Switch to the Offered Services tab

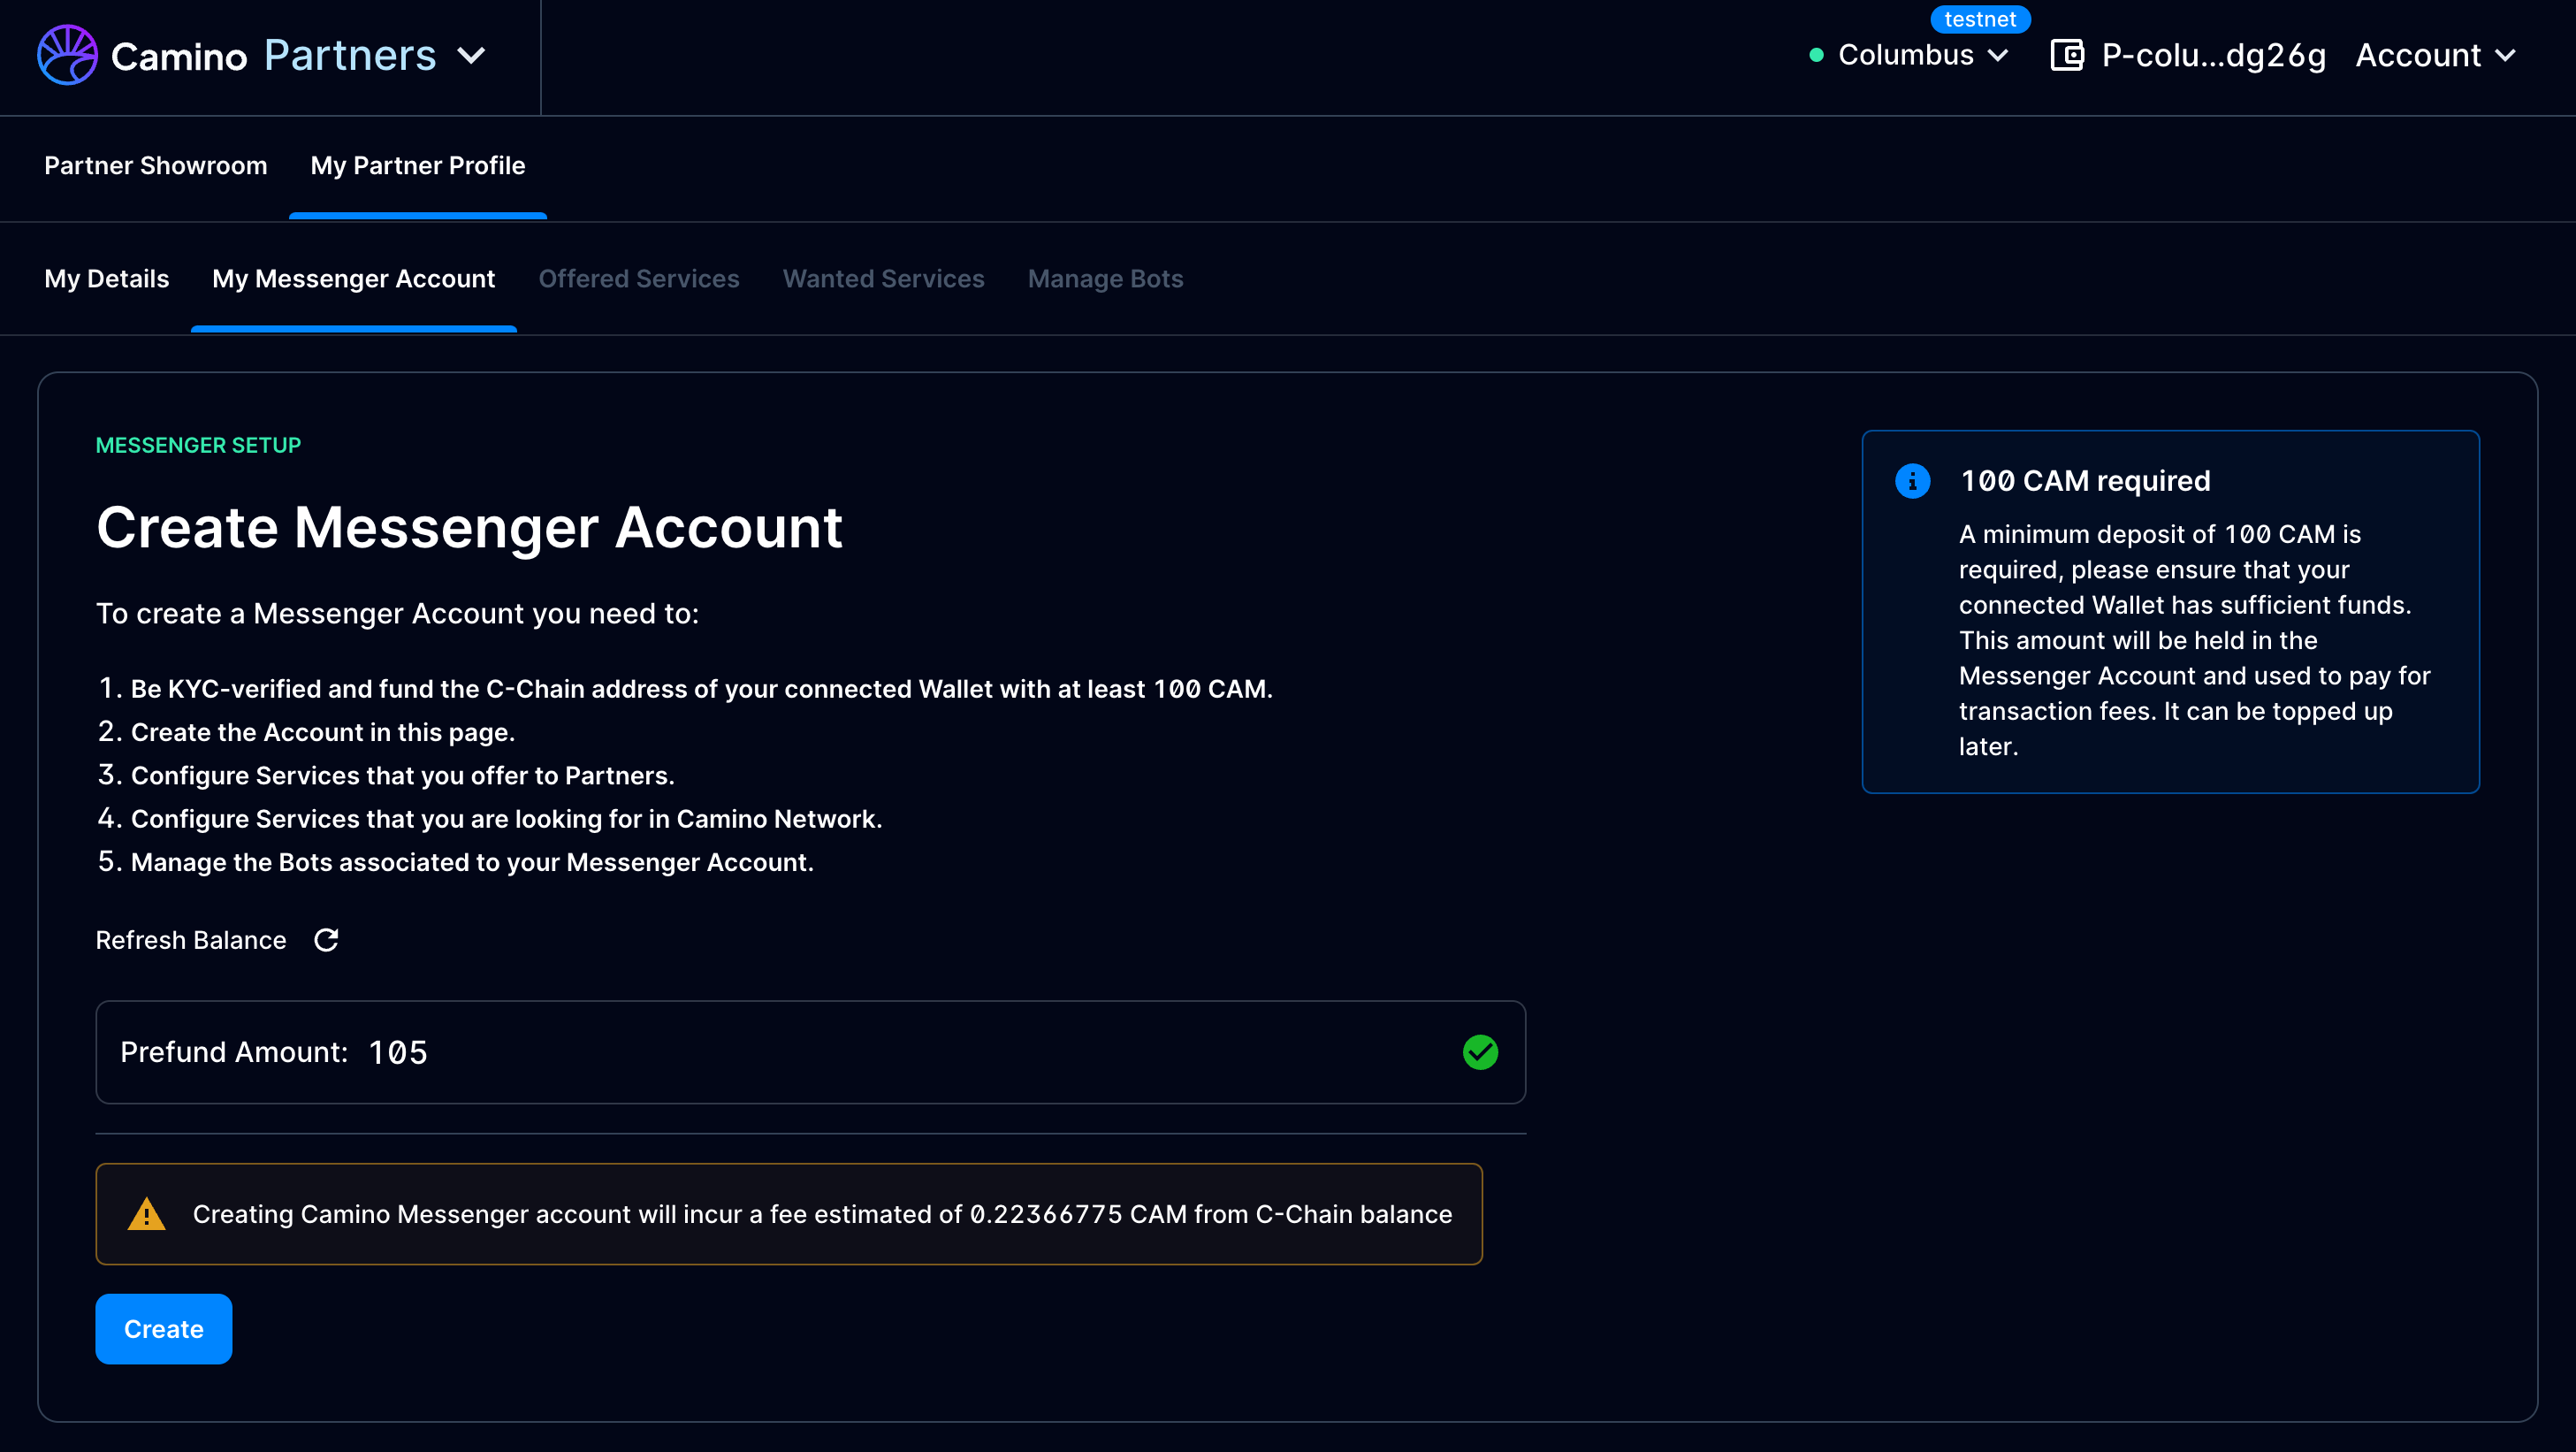click(x=638, y=276)
